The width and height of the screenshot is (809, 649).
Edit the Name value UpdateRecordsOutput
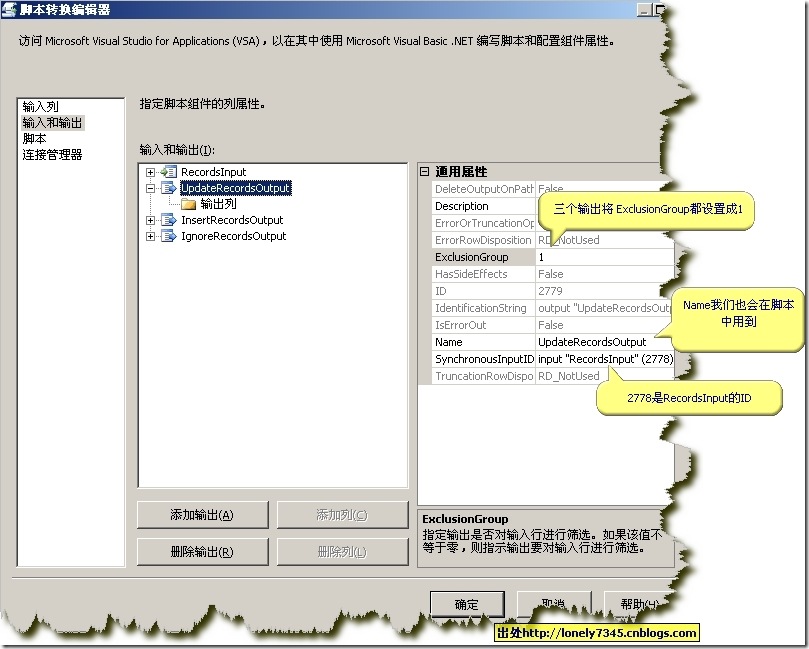(605, 342)
